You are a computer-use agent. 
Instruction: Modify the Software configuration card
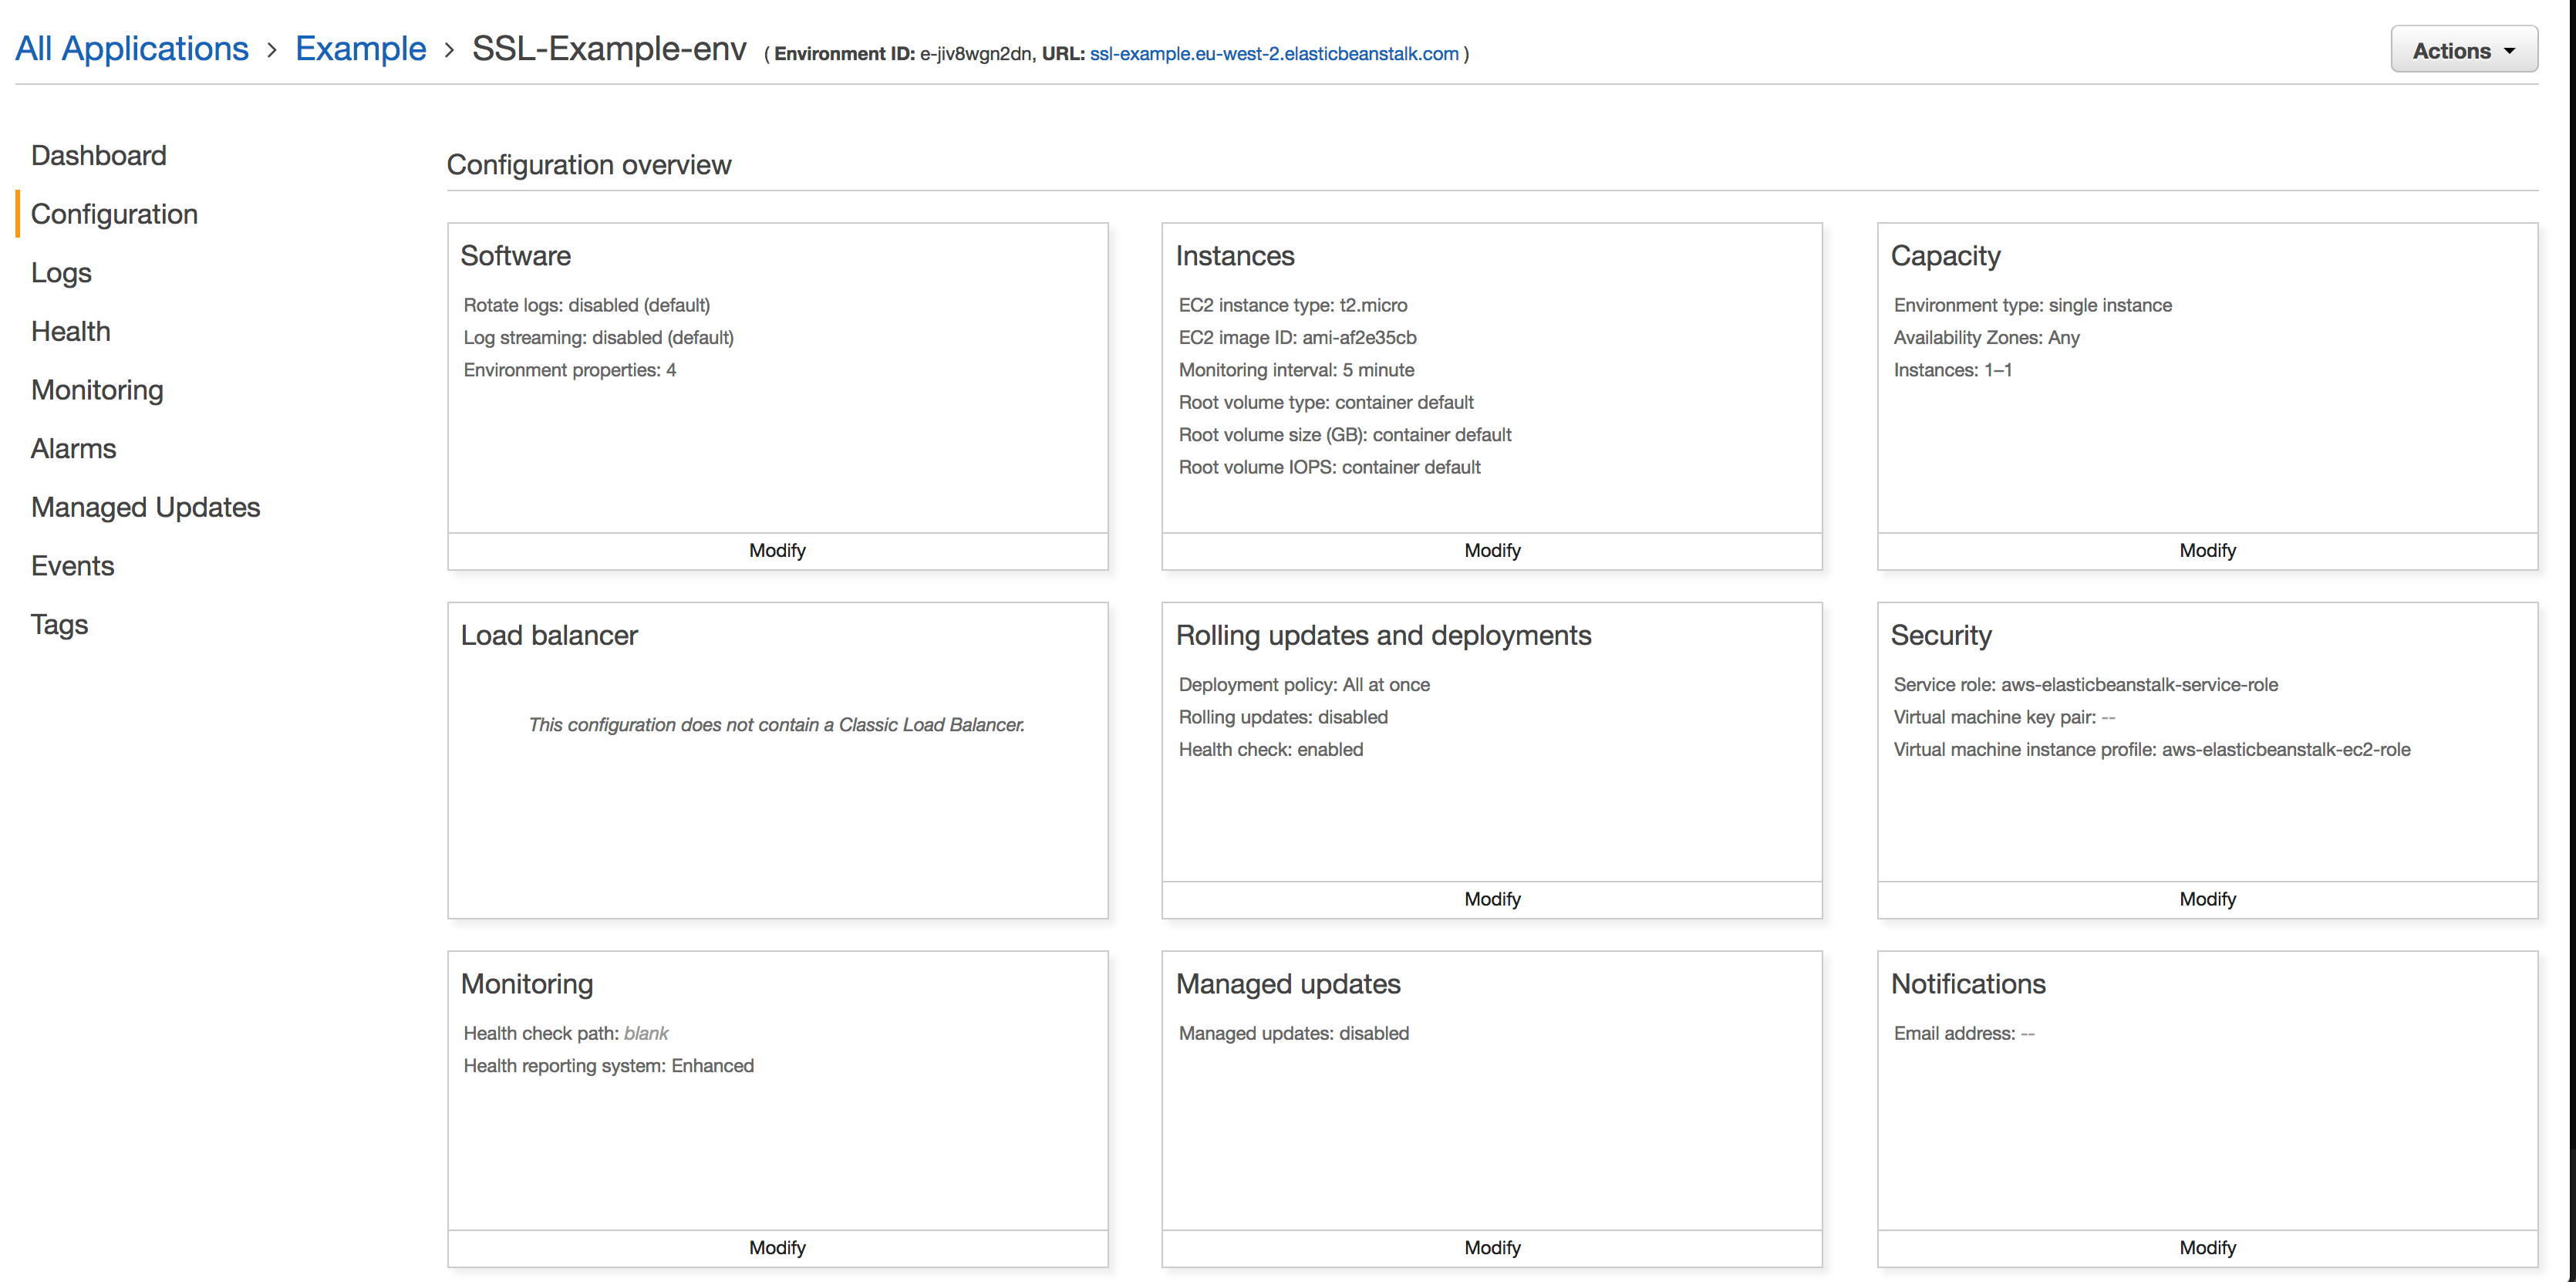pos(777,550)
